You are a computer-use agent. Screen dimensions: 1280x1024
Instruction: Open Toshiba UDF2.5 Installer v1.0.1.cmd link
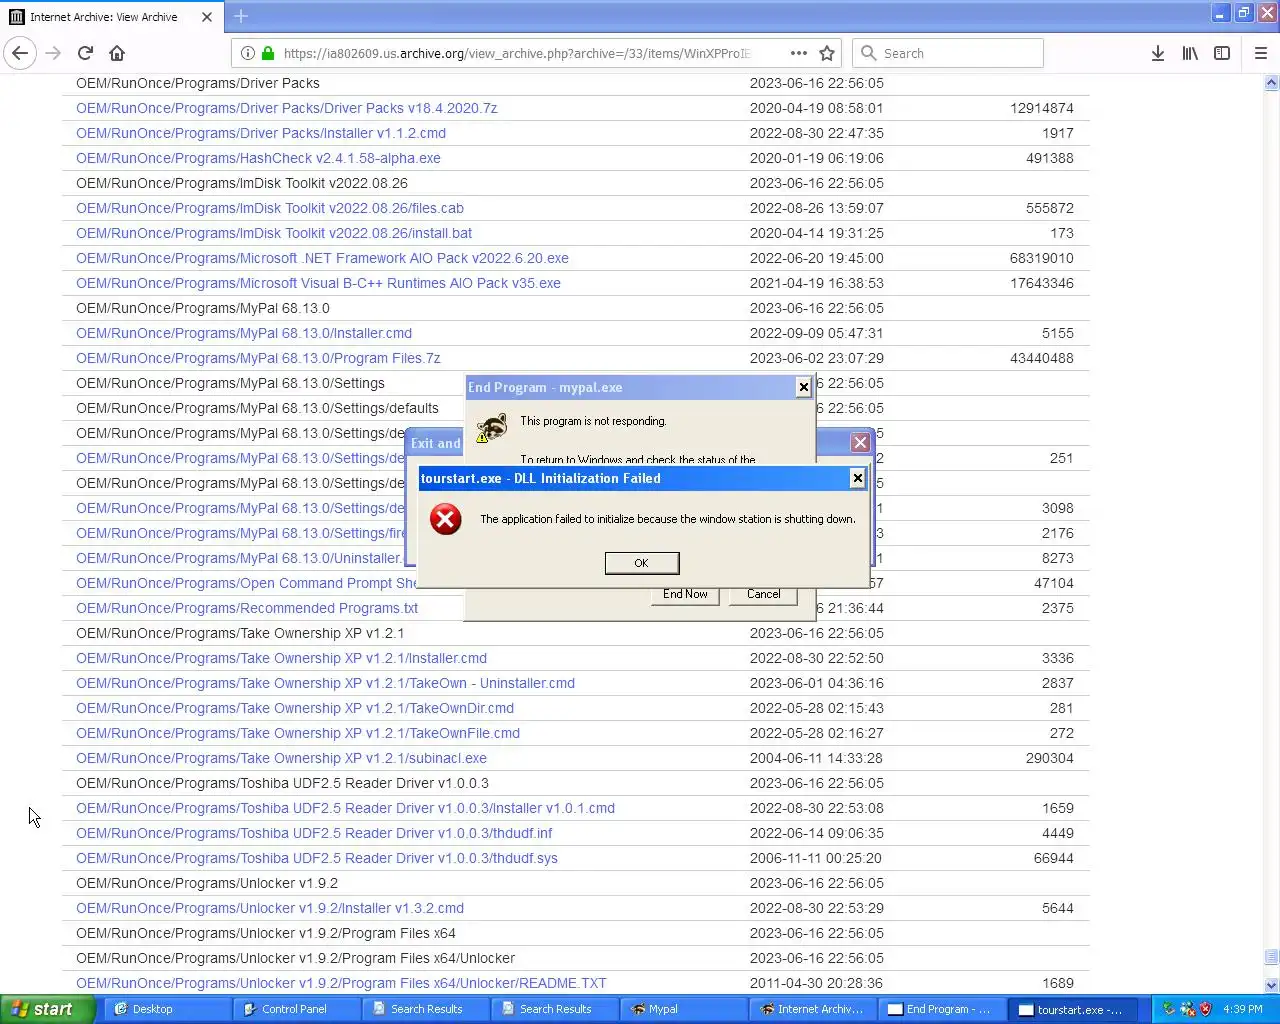345,808
